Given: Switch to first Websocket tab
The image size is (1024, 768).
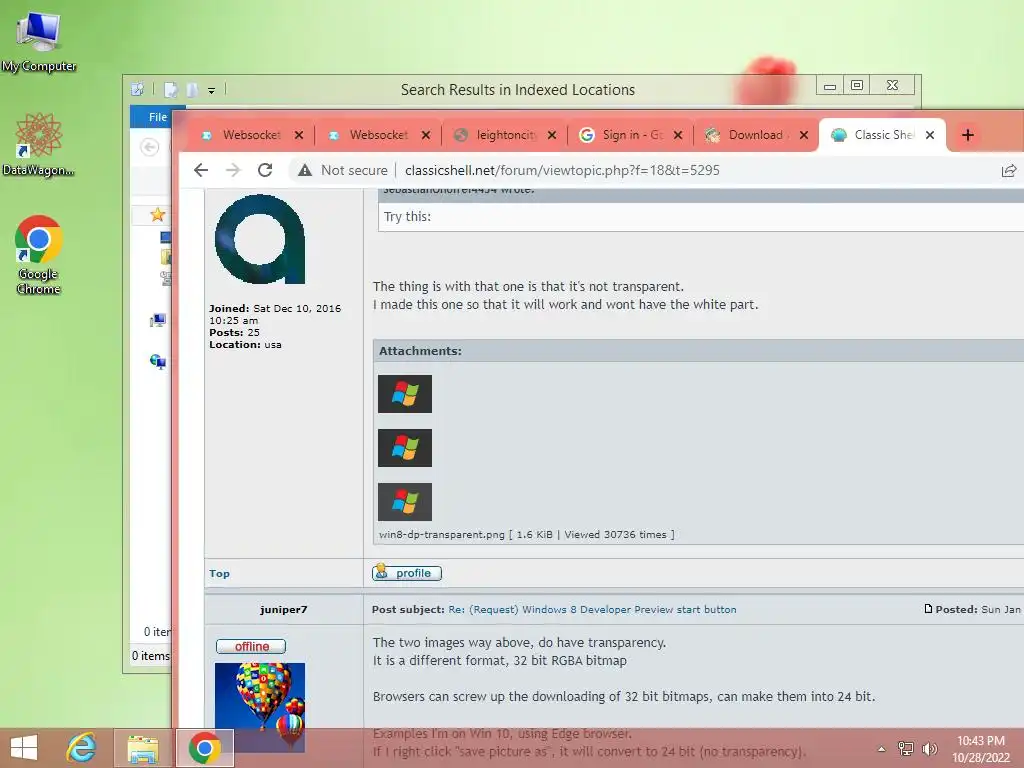Looking at the screenshot, I should 250,135.
